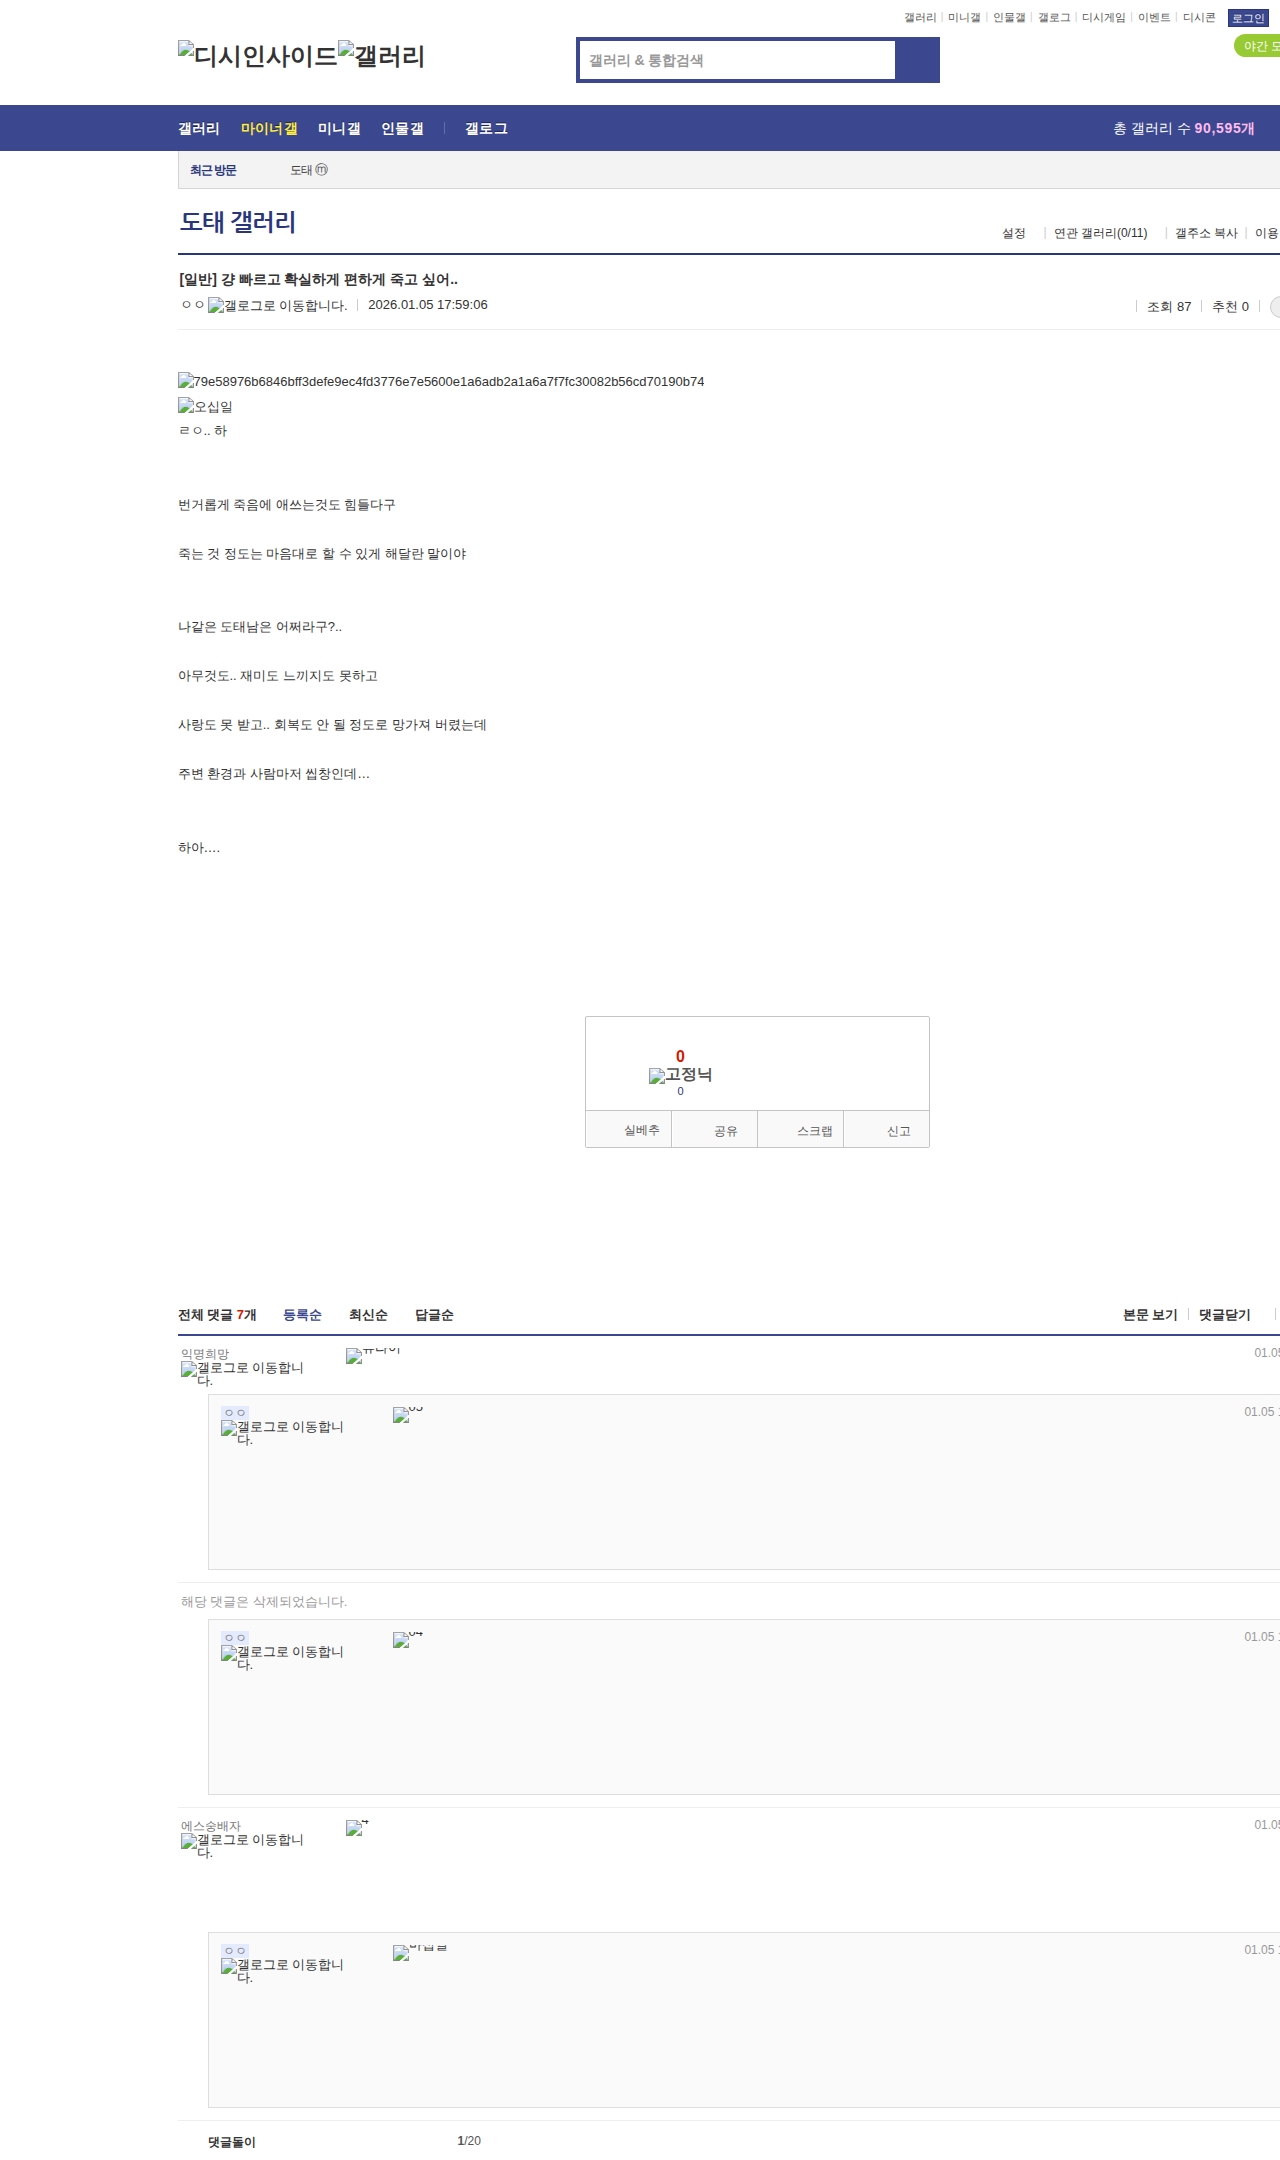Viewport: 1280px width, 2160px height.
Task: Open the 오십일 image in the post
Action: coord(205,406)
